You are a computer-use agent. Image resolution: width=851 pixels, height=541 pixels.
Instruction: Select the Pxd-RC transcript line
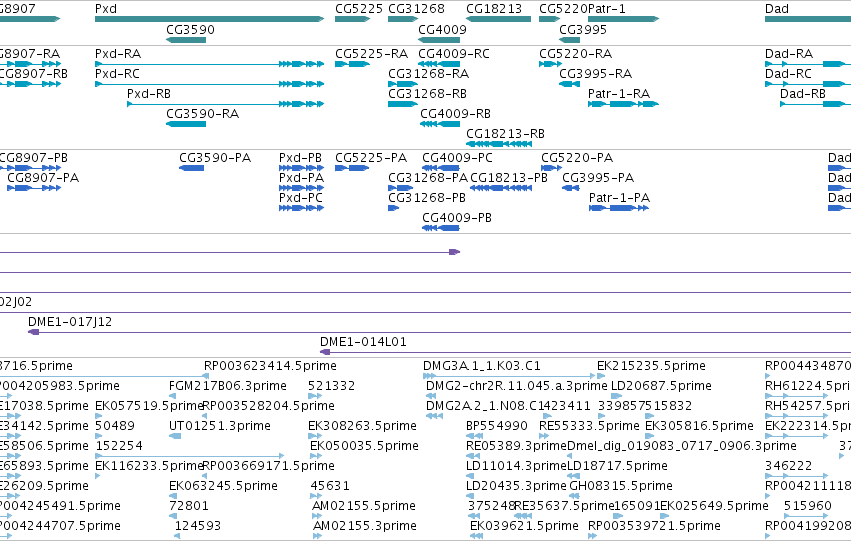(x=209, y=84)
